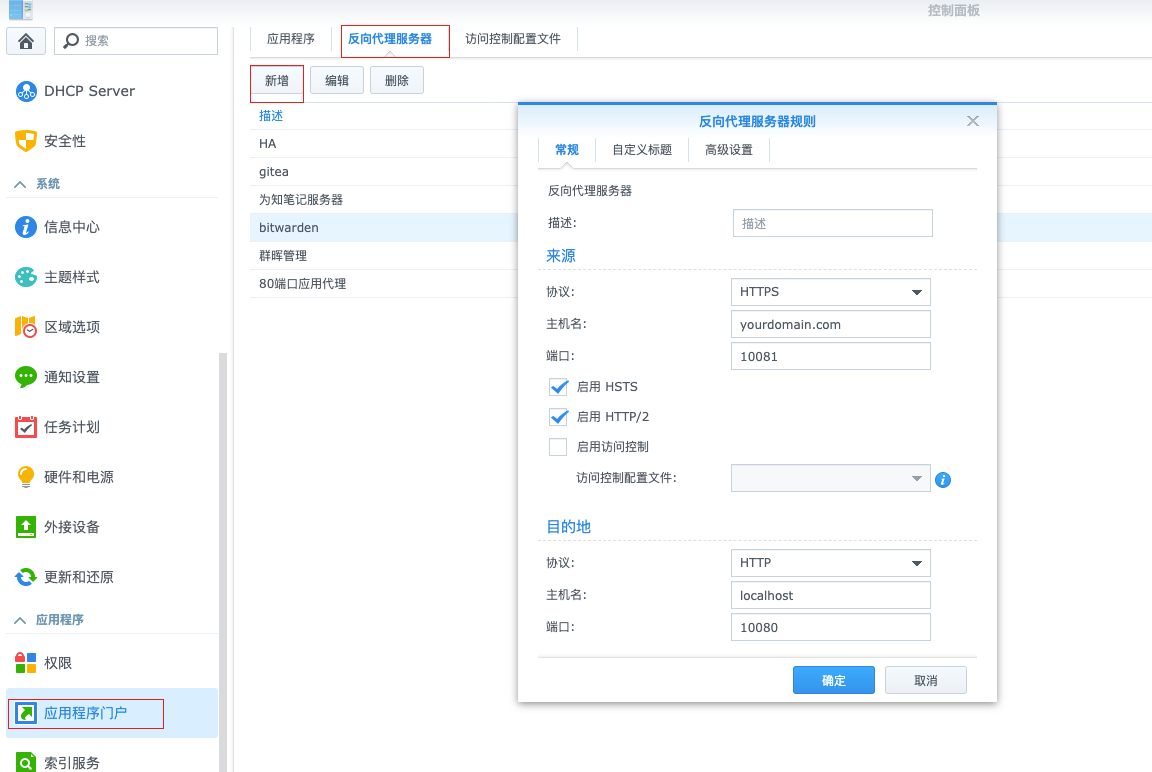Switch to the 自定义标题 tab

[642, 150]
